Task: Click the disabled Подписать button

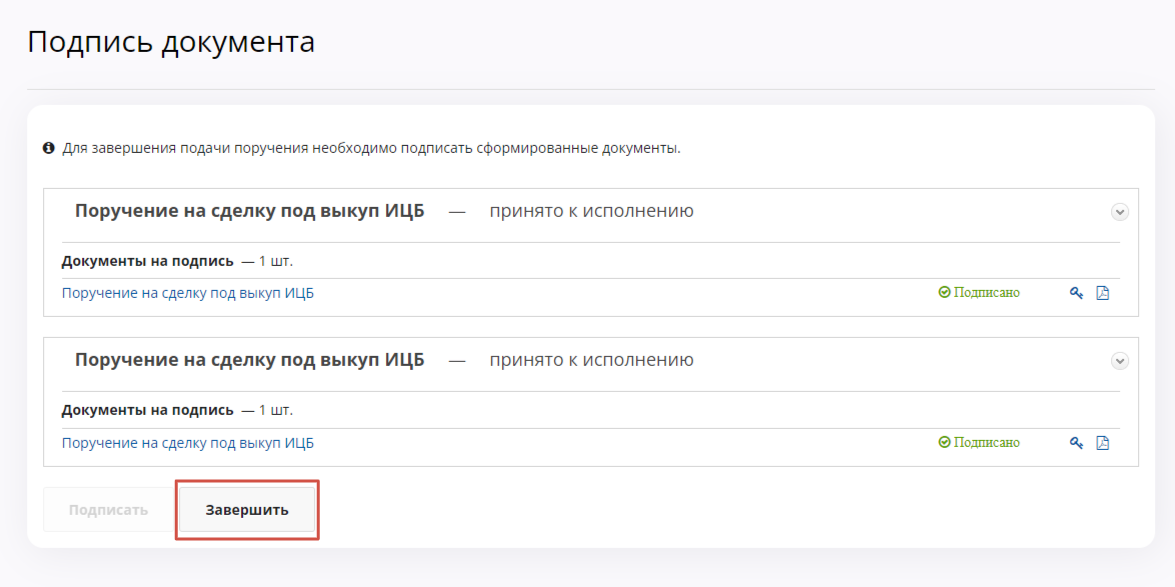Action: pos(108,510)
